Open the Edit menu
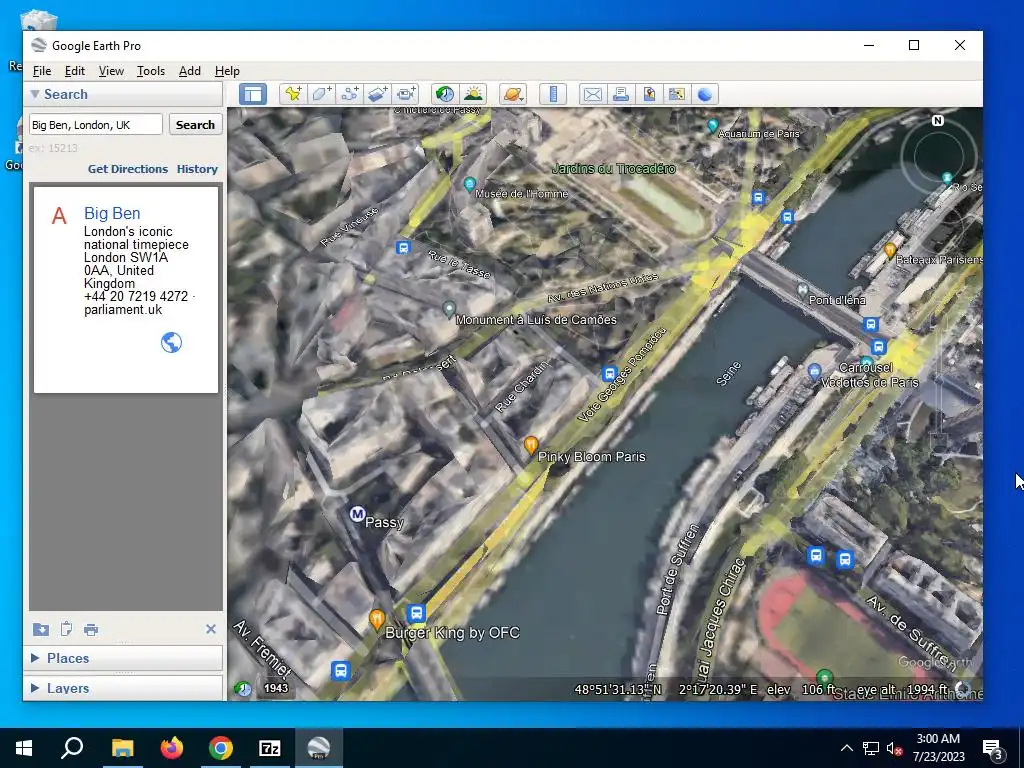 (74, 71)
